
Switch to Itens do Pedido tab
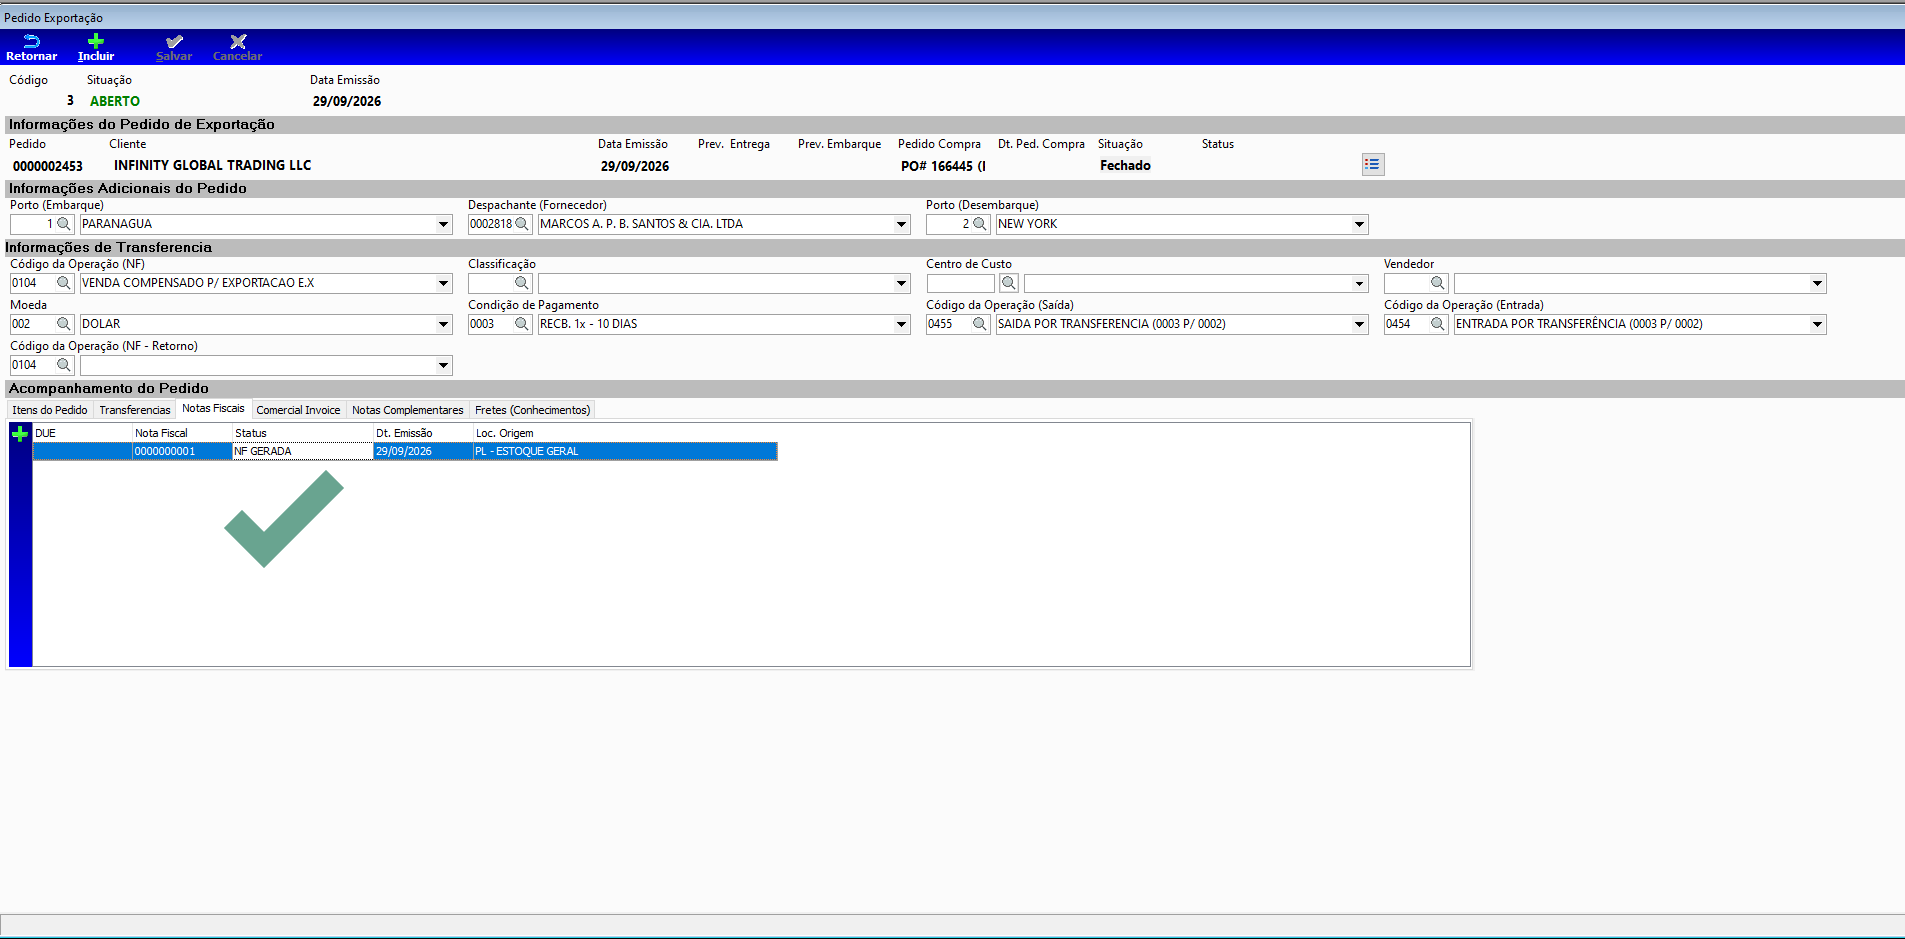(x=50, y=410)
